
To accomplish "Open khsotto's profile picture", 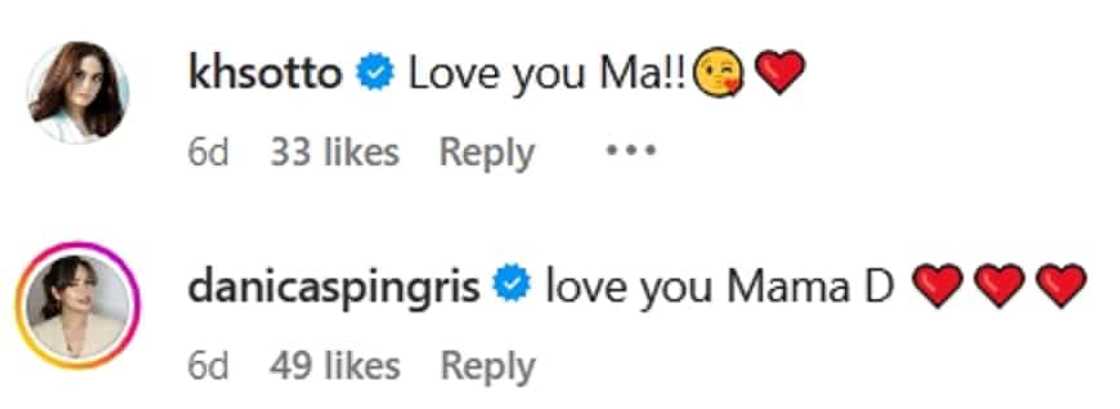I will click(77, 93).
